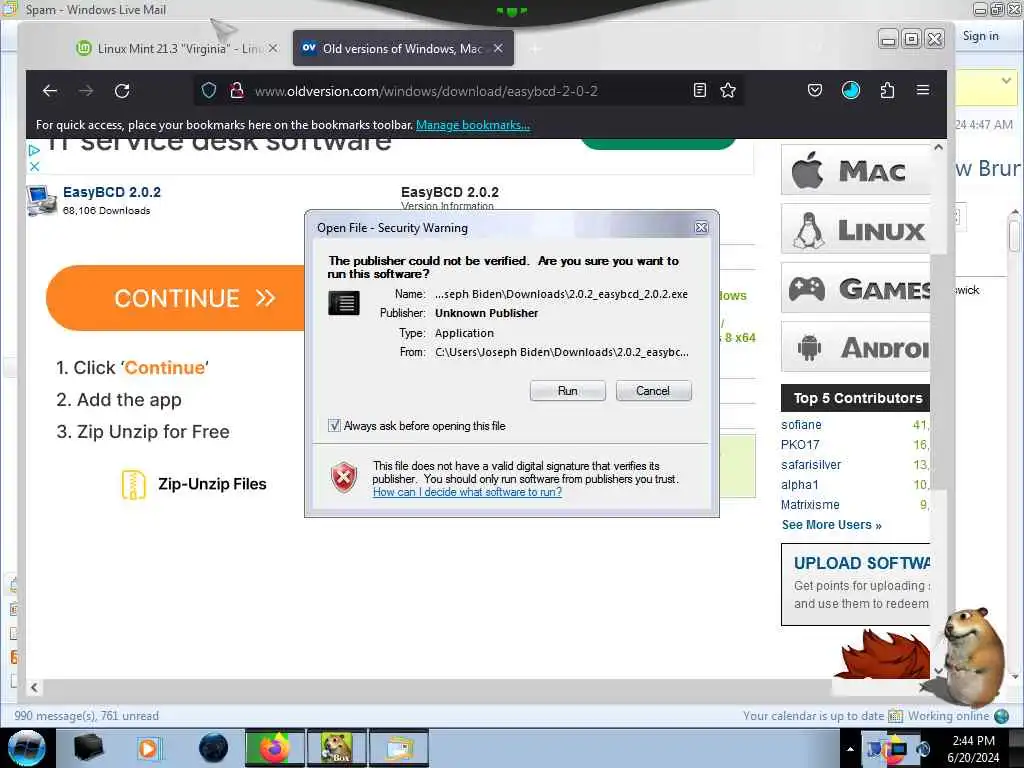
Task: Reload the oldversion.com page
Action: click(122, 91)
